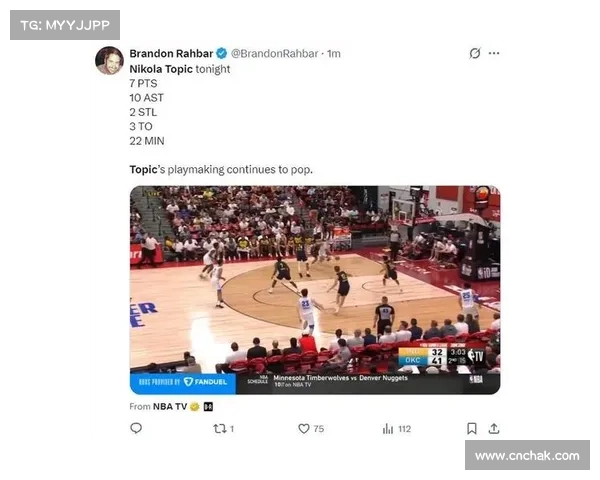600x480 pixels.
Task: Open the @BrandonRahbar handle link
Action: [274, 54]
